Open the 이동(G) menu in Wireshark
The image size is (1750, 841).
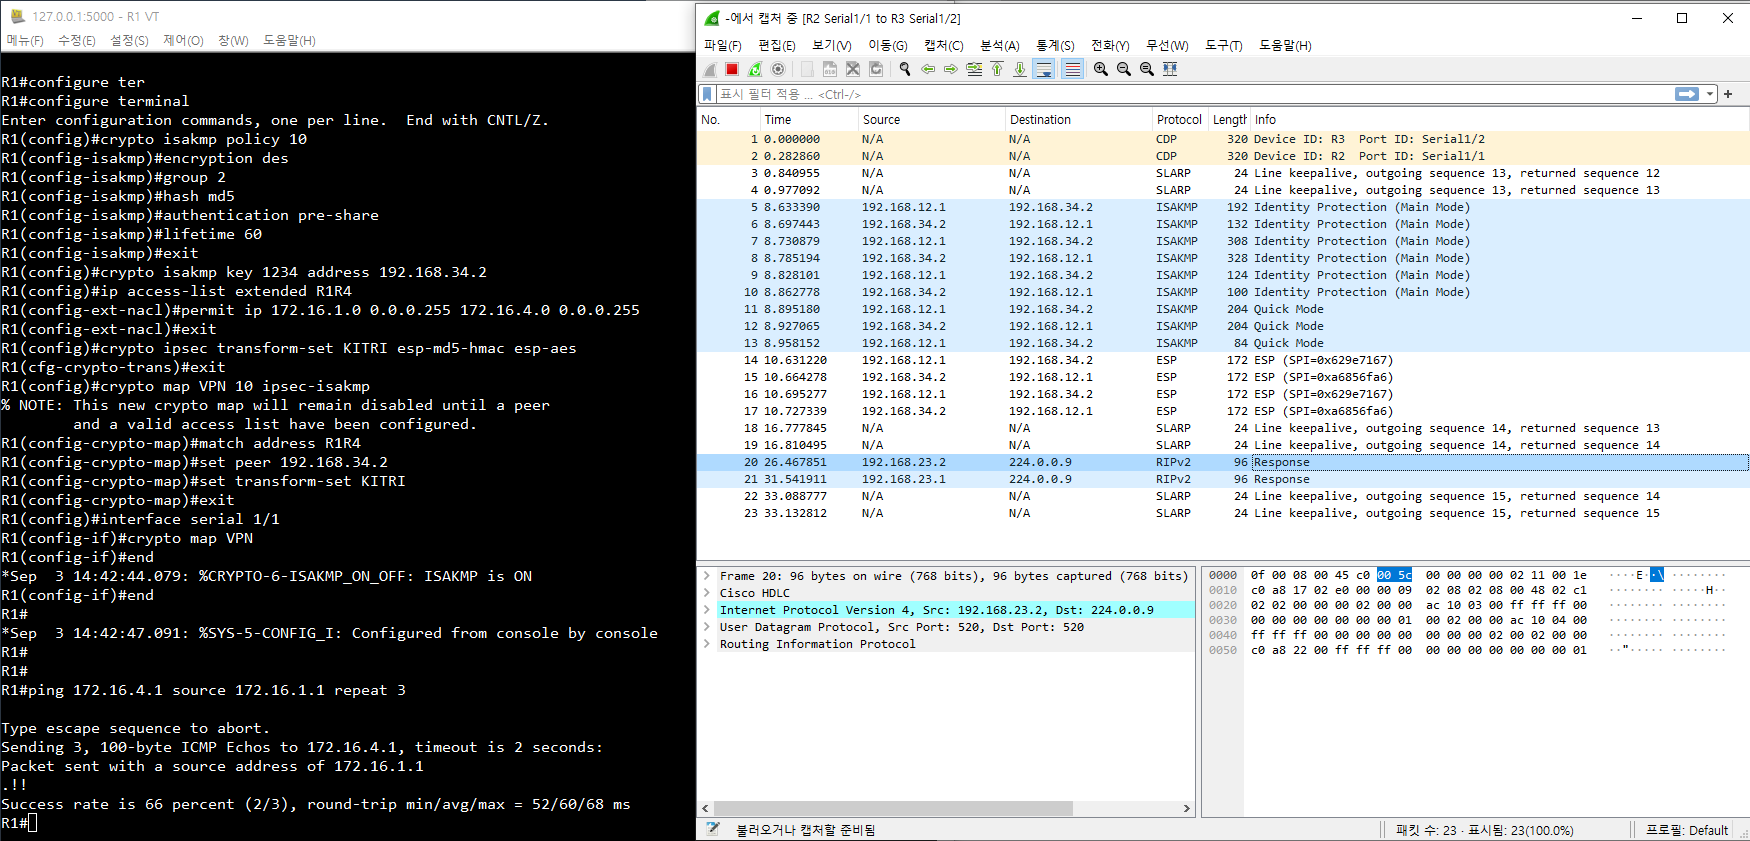click(x=887, y=46)
